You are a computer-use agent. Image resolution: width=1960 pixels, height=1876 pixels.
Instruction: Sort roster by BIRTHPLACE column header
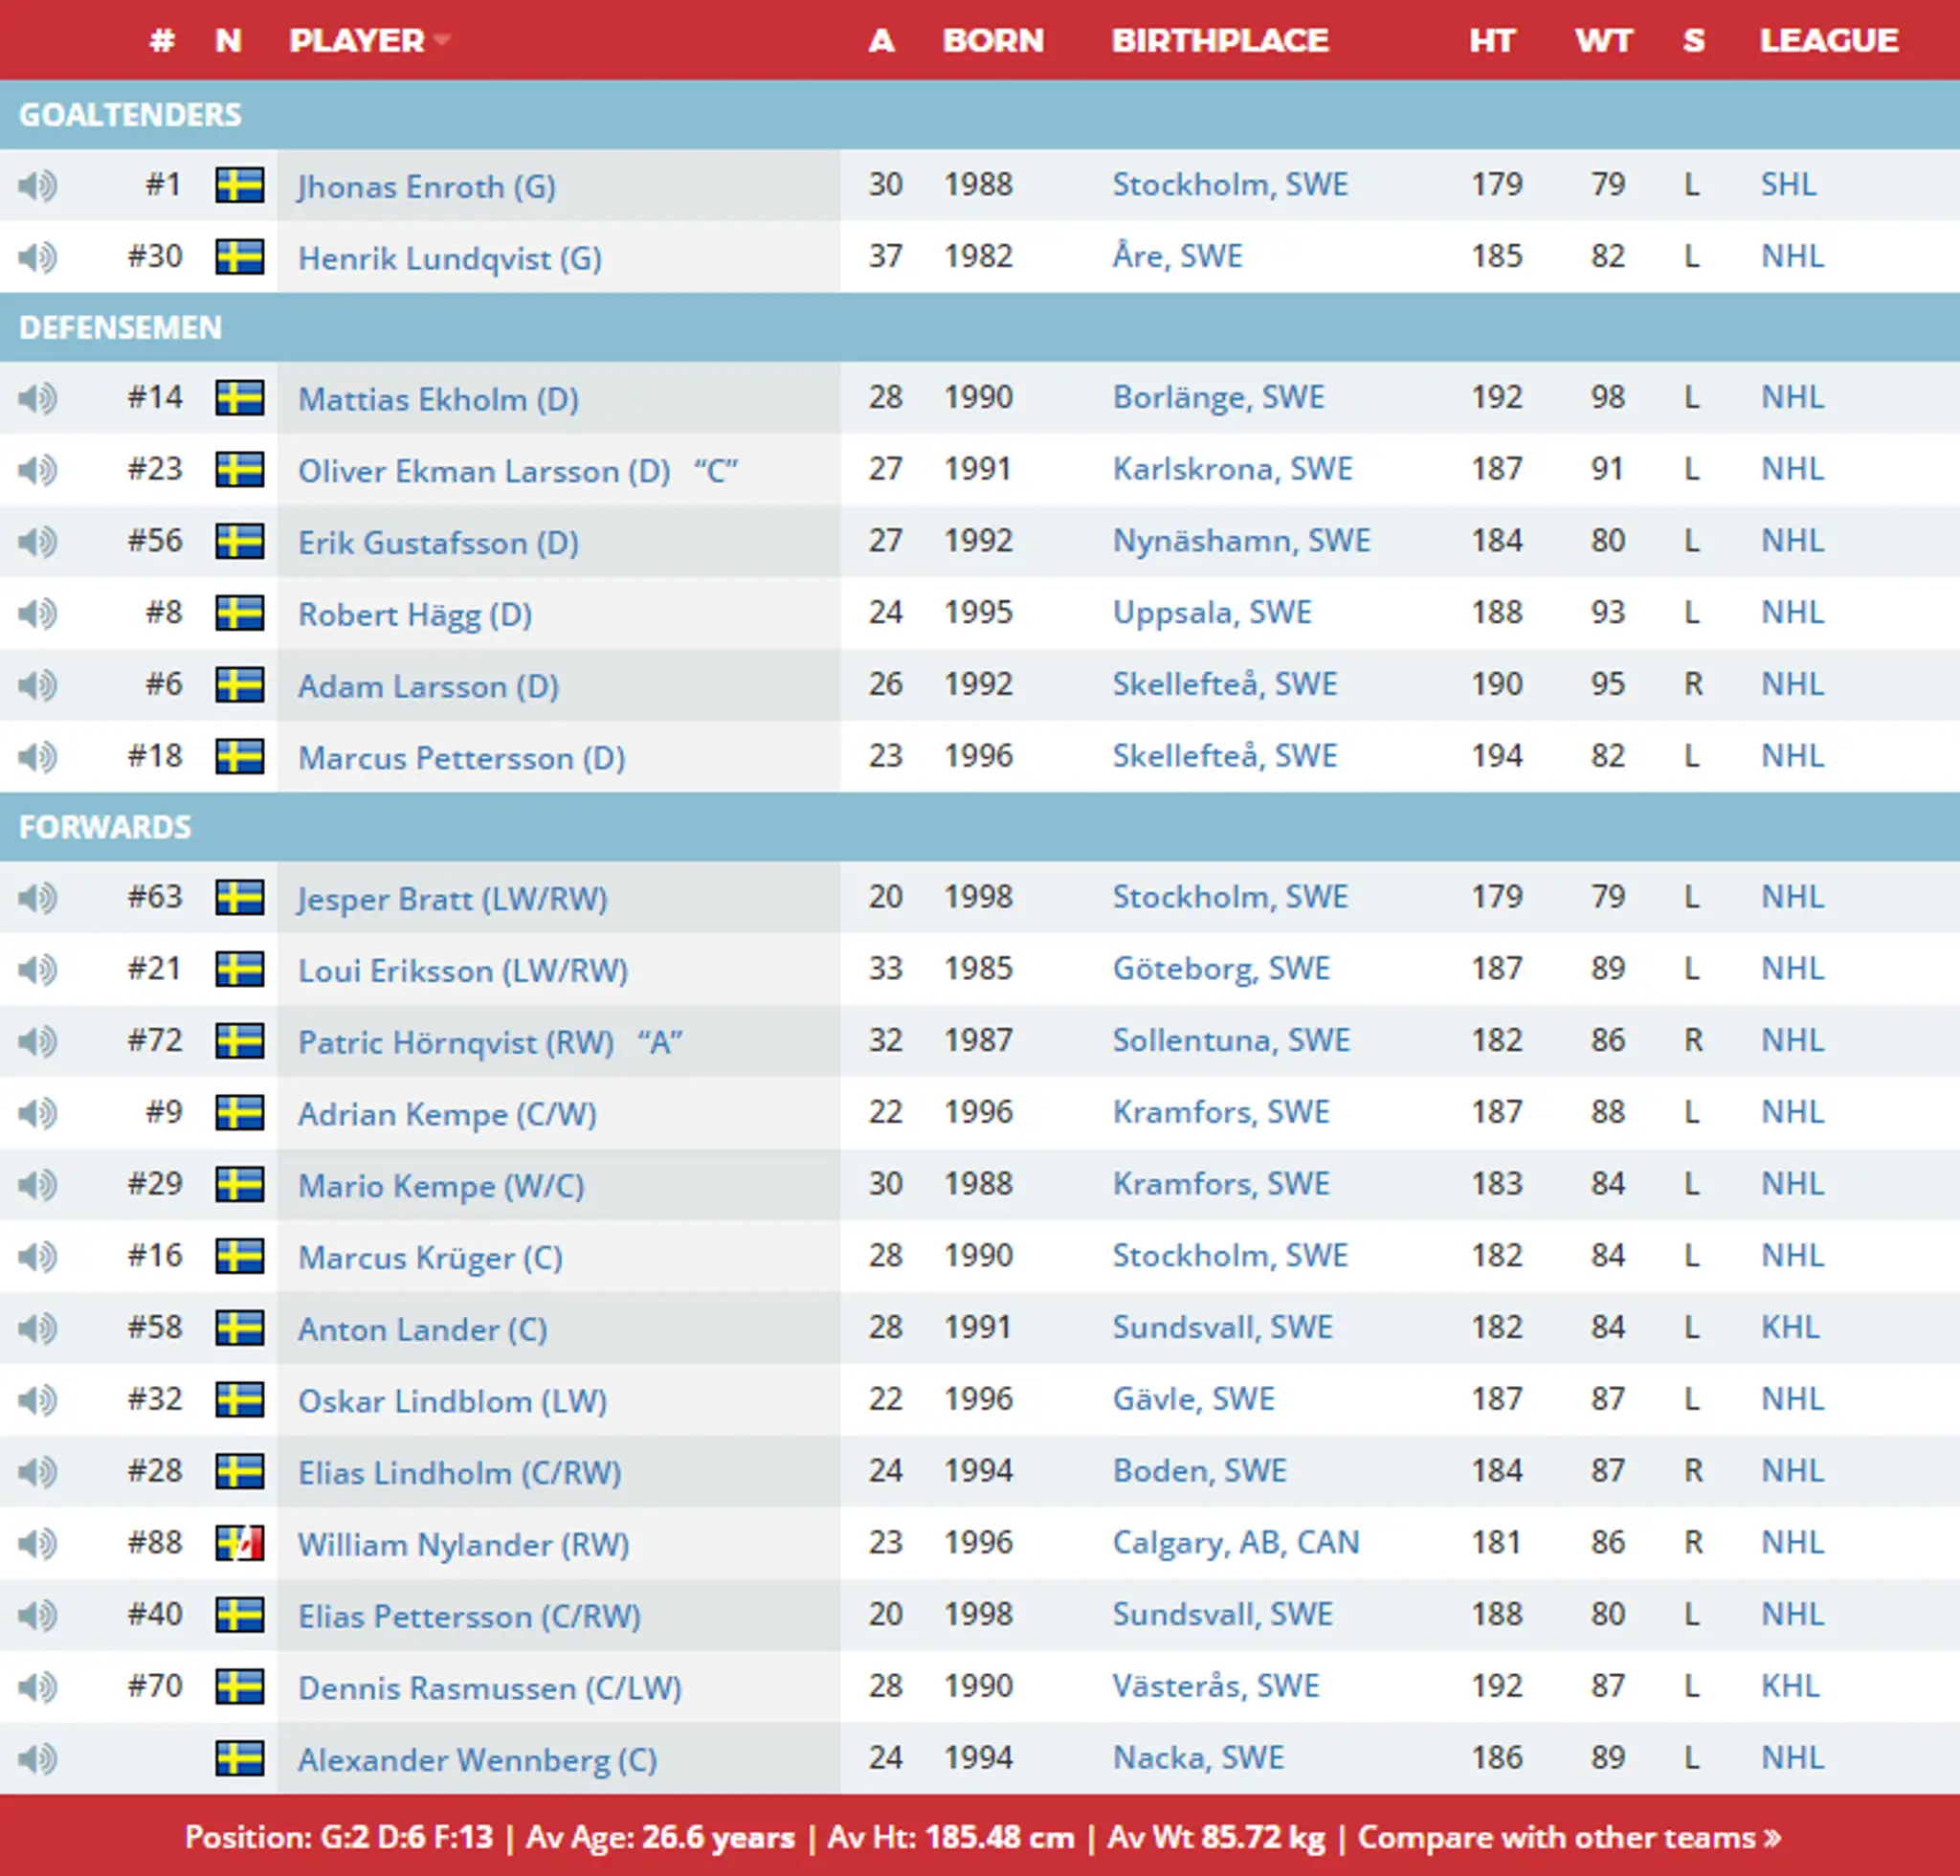(x=1220, y=40)
